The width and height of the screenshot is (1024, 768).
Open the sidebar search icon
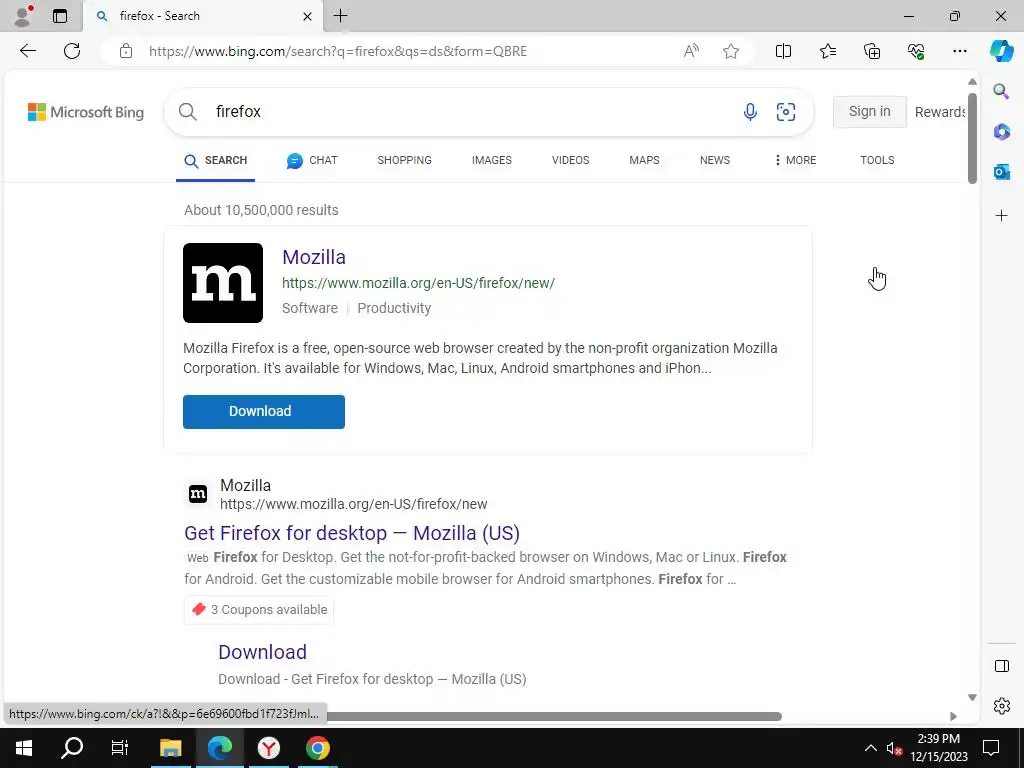pos(1001,91)
